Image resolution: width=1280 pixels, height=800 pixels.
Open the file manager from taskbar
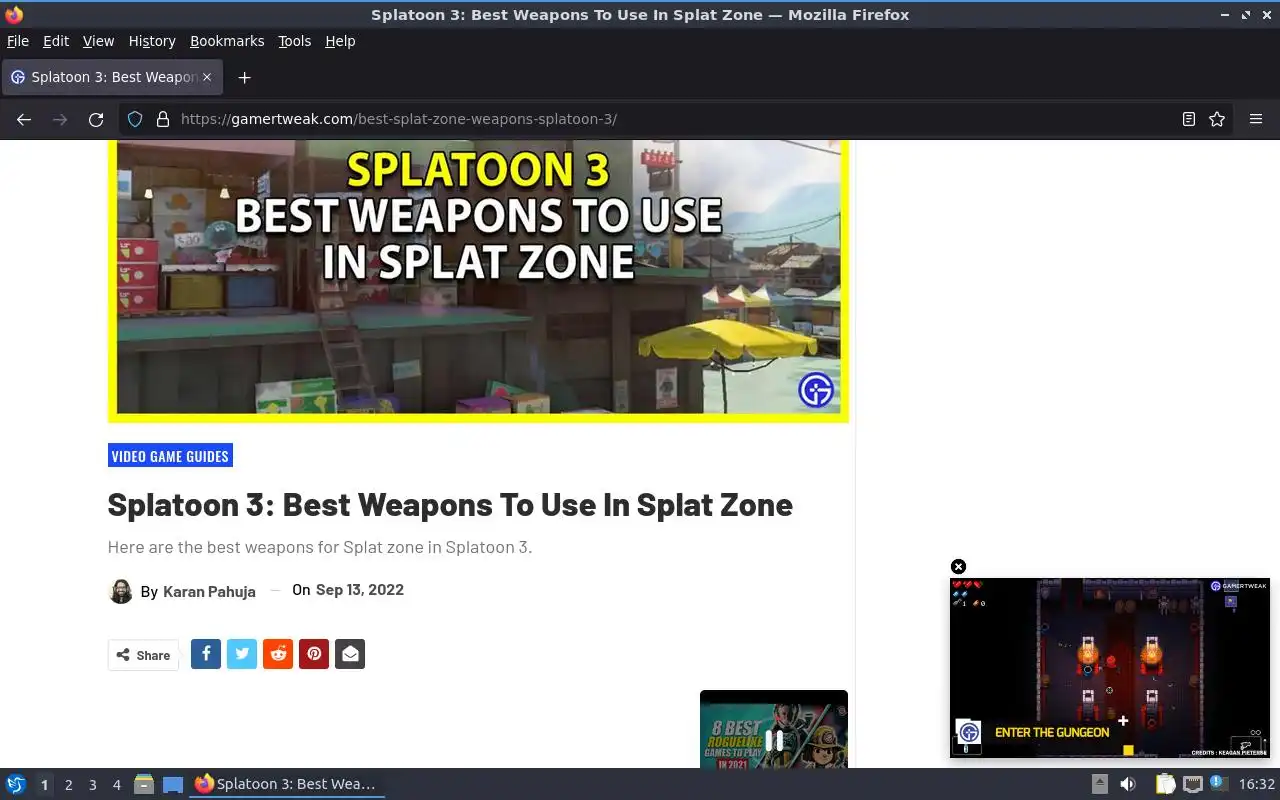click(144, 784)
